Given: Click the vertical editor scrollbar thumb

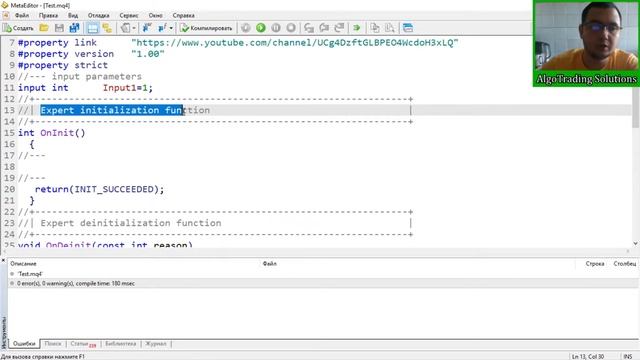Looking at the screenshot, I should point(636,106).
